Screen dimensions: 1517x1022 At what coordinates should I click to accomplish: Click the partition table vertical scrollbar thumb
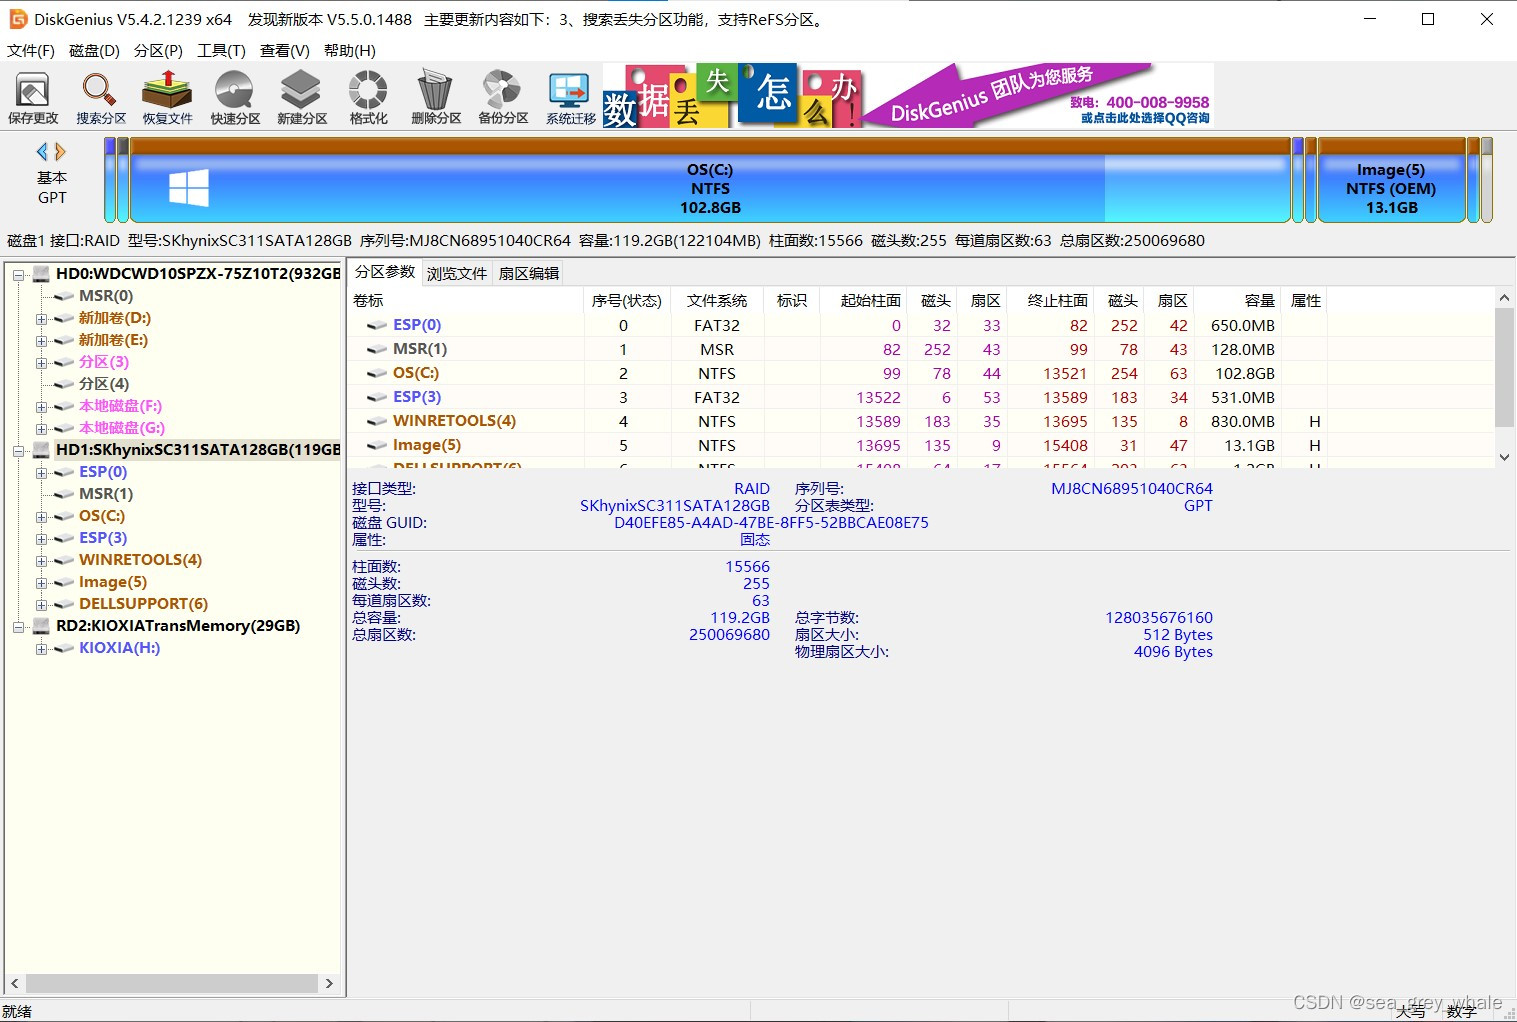[x=1504, y=367]
